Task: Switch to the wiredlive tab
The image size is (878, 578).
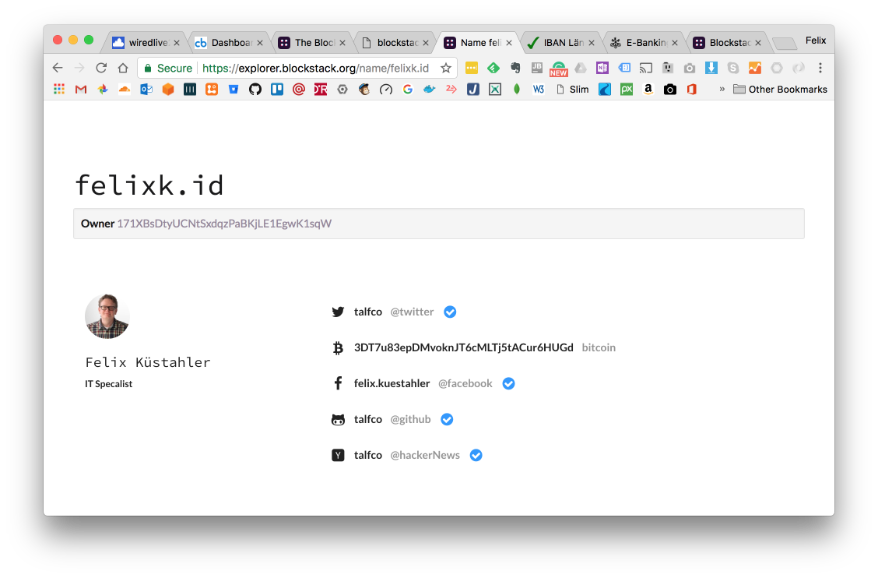Action: (x=140, y=43)
